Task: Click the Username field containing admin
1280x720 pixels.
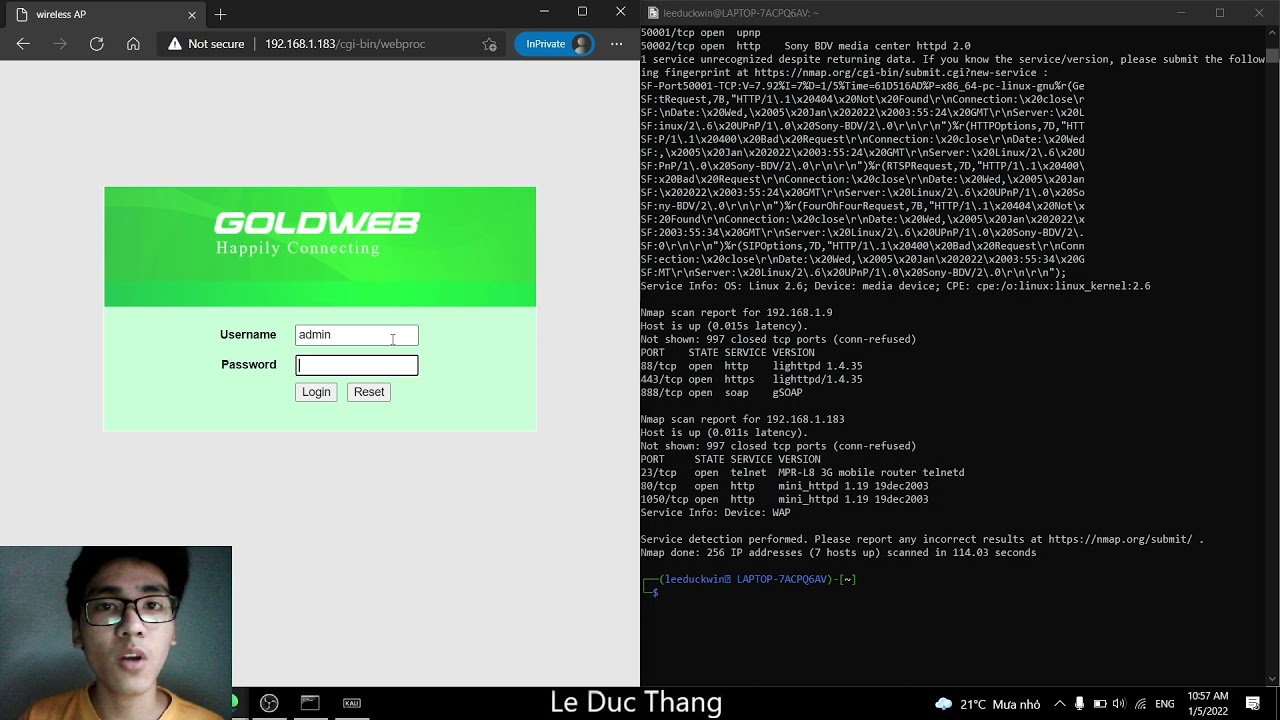Action: [356, 335]
